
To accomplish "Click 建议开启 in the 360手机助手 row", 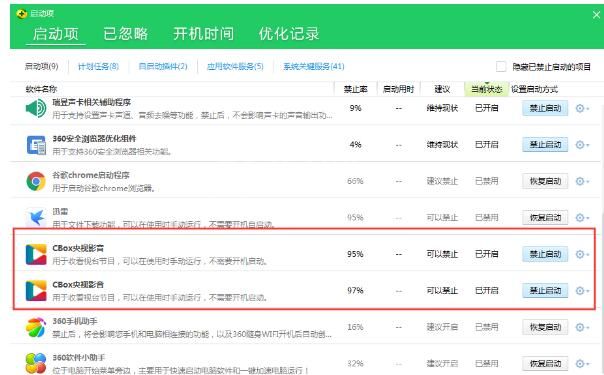I will (442, 327).
